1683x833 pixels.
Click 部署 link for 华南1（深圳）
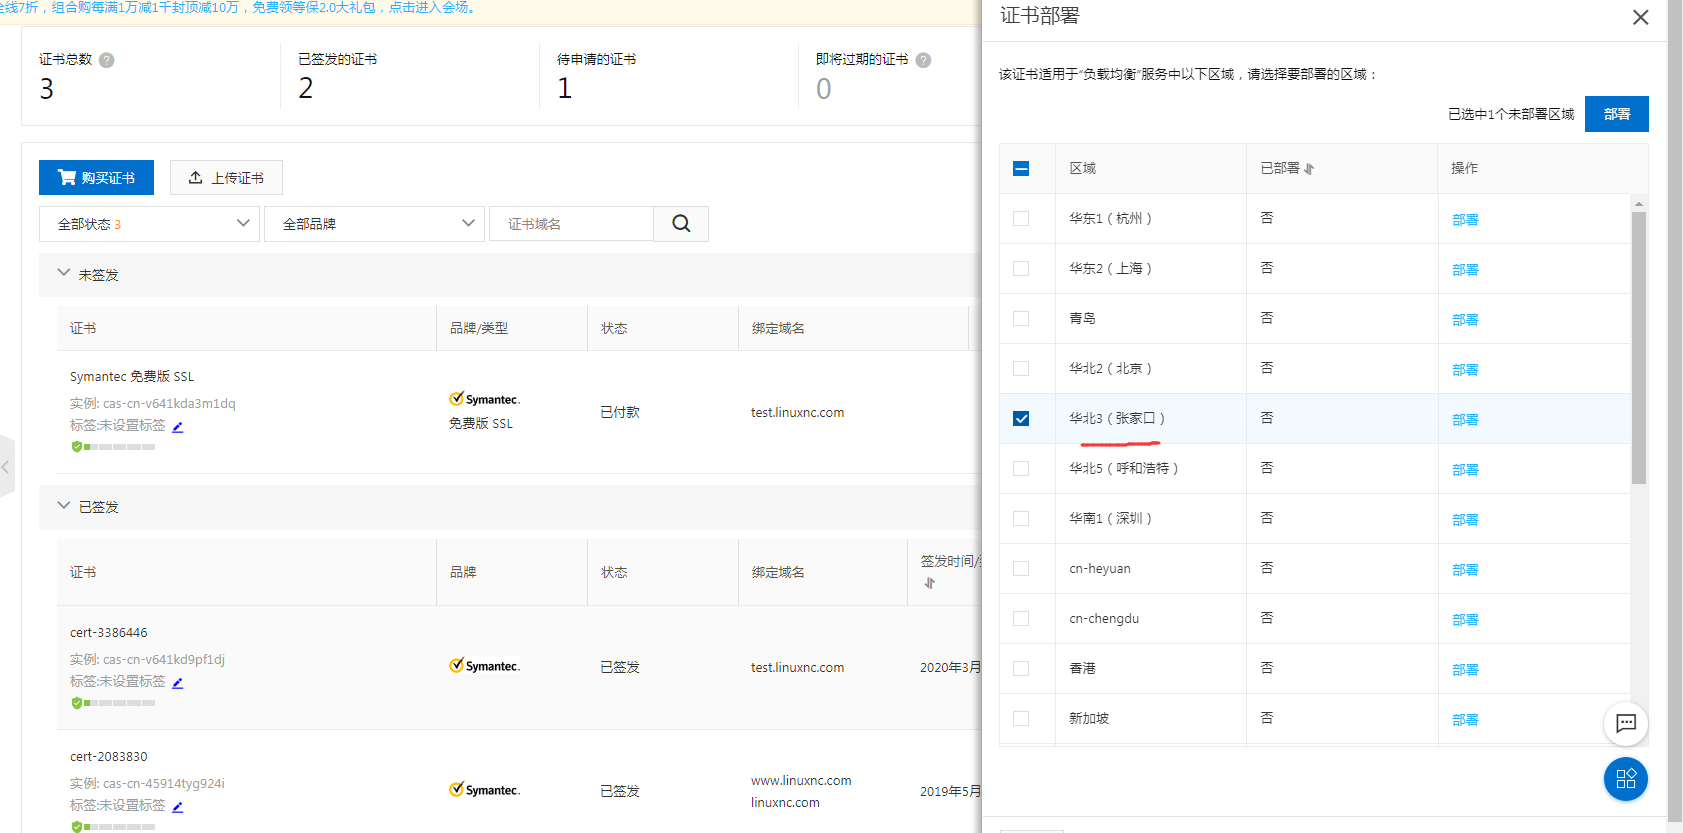(x=1465, y=520)
